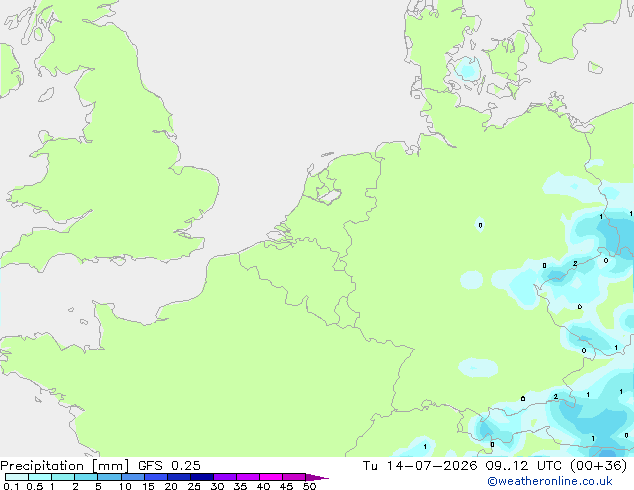The image size is (634, 490).
Task: Click the 35–40 mm legend swatch
Action: coord(248,477)
